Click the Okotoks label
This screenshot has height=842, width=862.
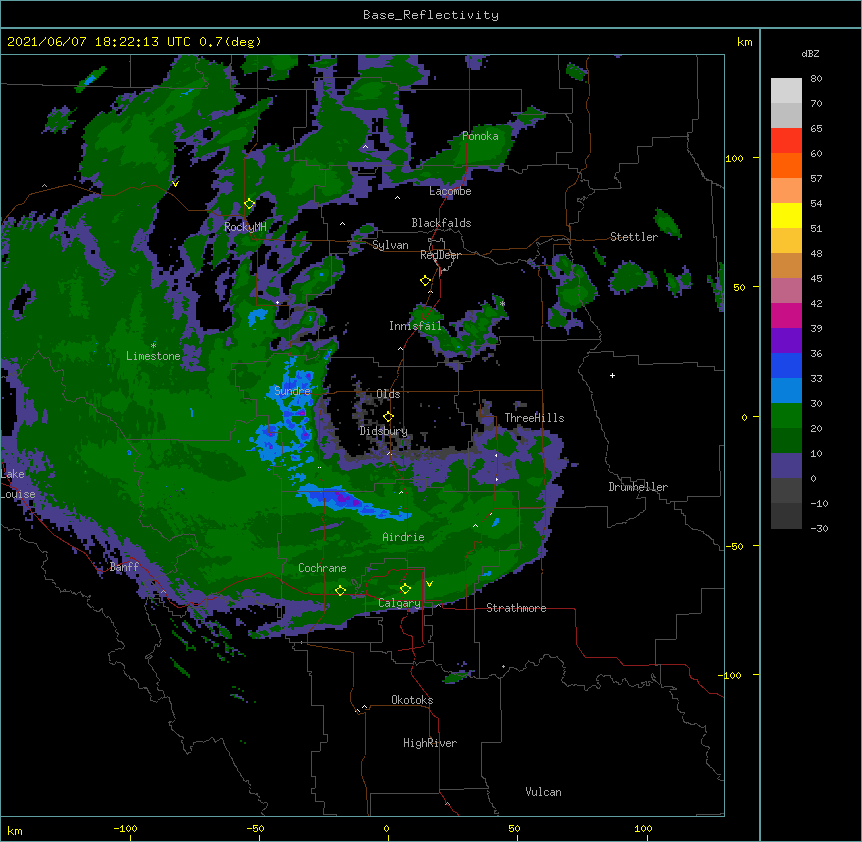point(412,700)
